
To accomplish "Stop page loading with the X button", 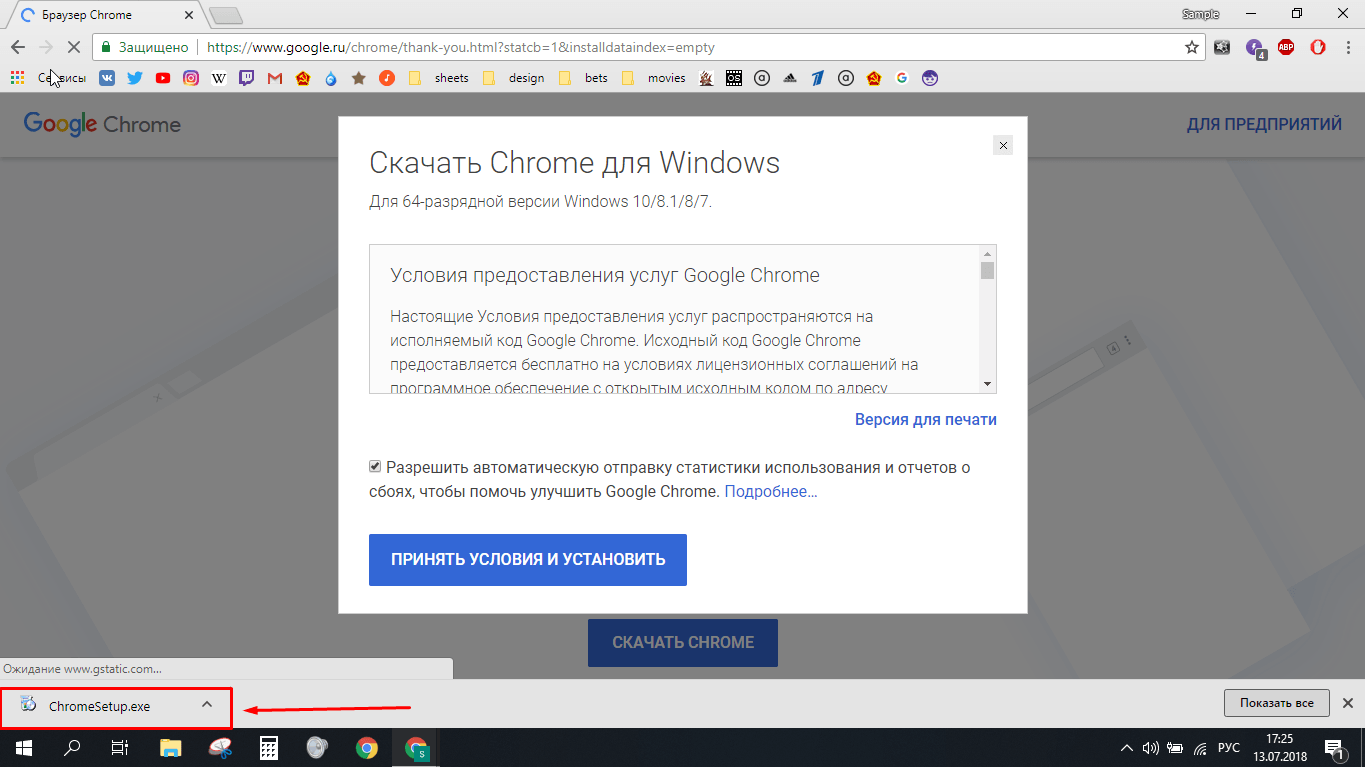I will point(73,47).
